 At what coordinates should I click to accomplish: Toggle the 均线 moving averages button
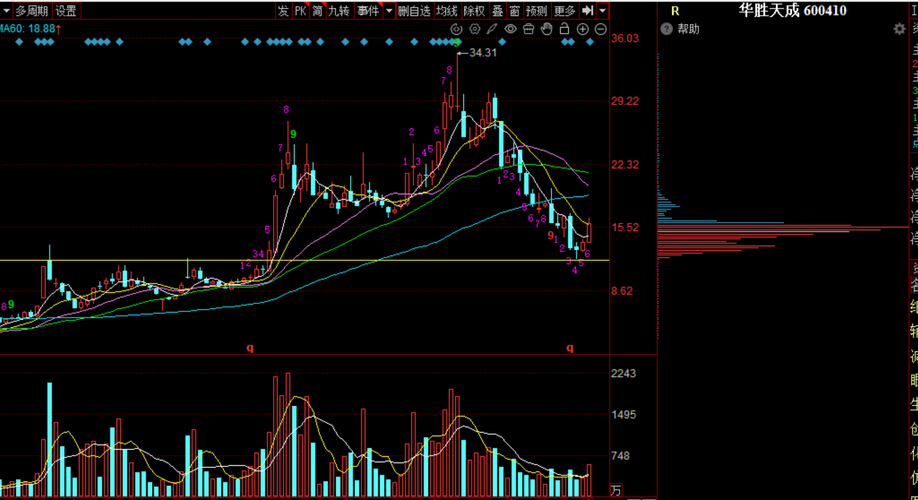pyautogui.click(x=446, y=11)
